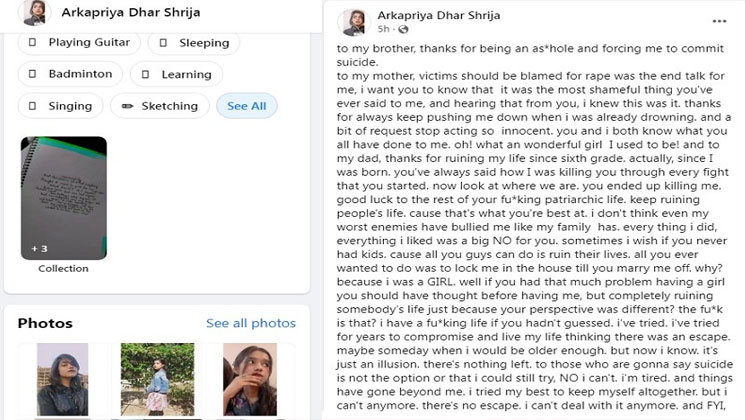Click the profile avatar beside the post author
The height and width of the screenshot is (420, 745).
[x=353, y=22]
